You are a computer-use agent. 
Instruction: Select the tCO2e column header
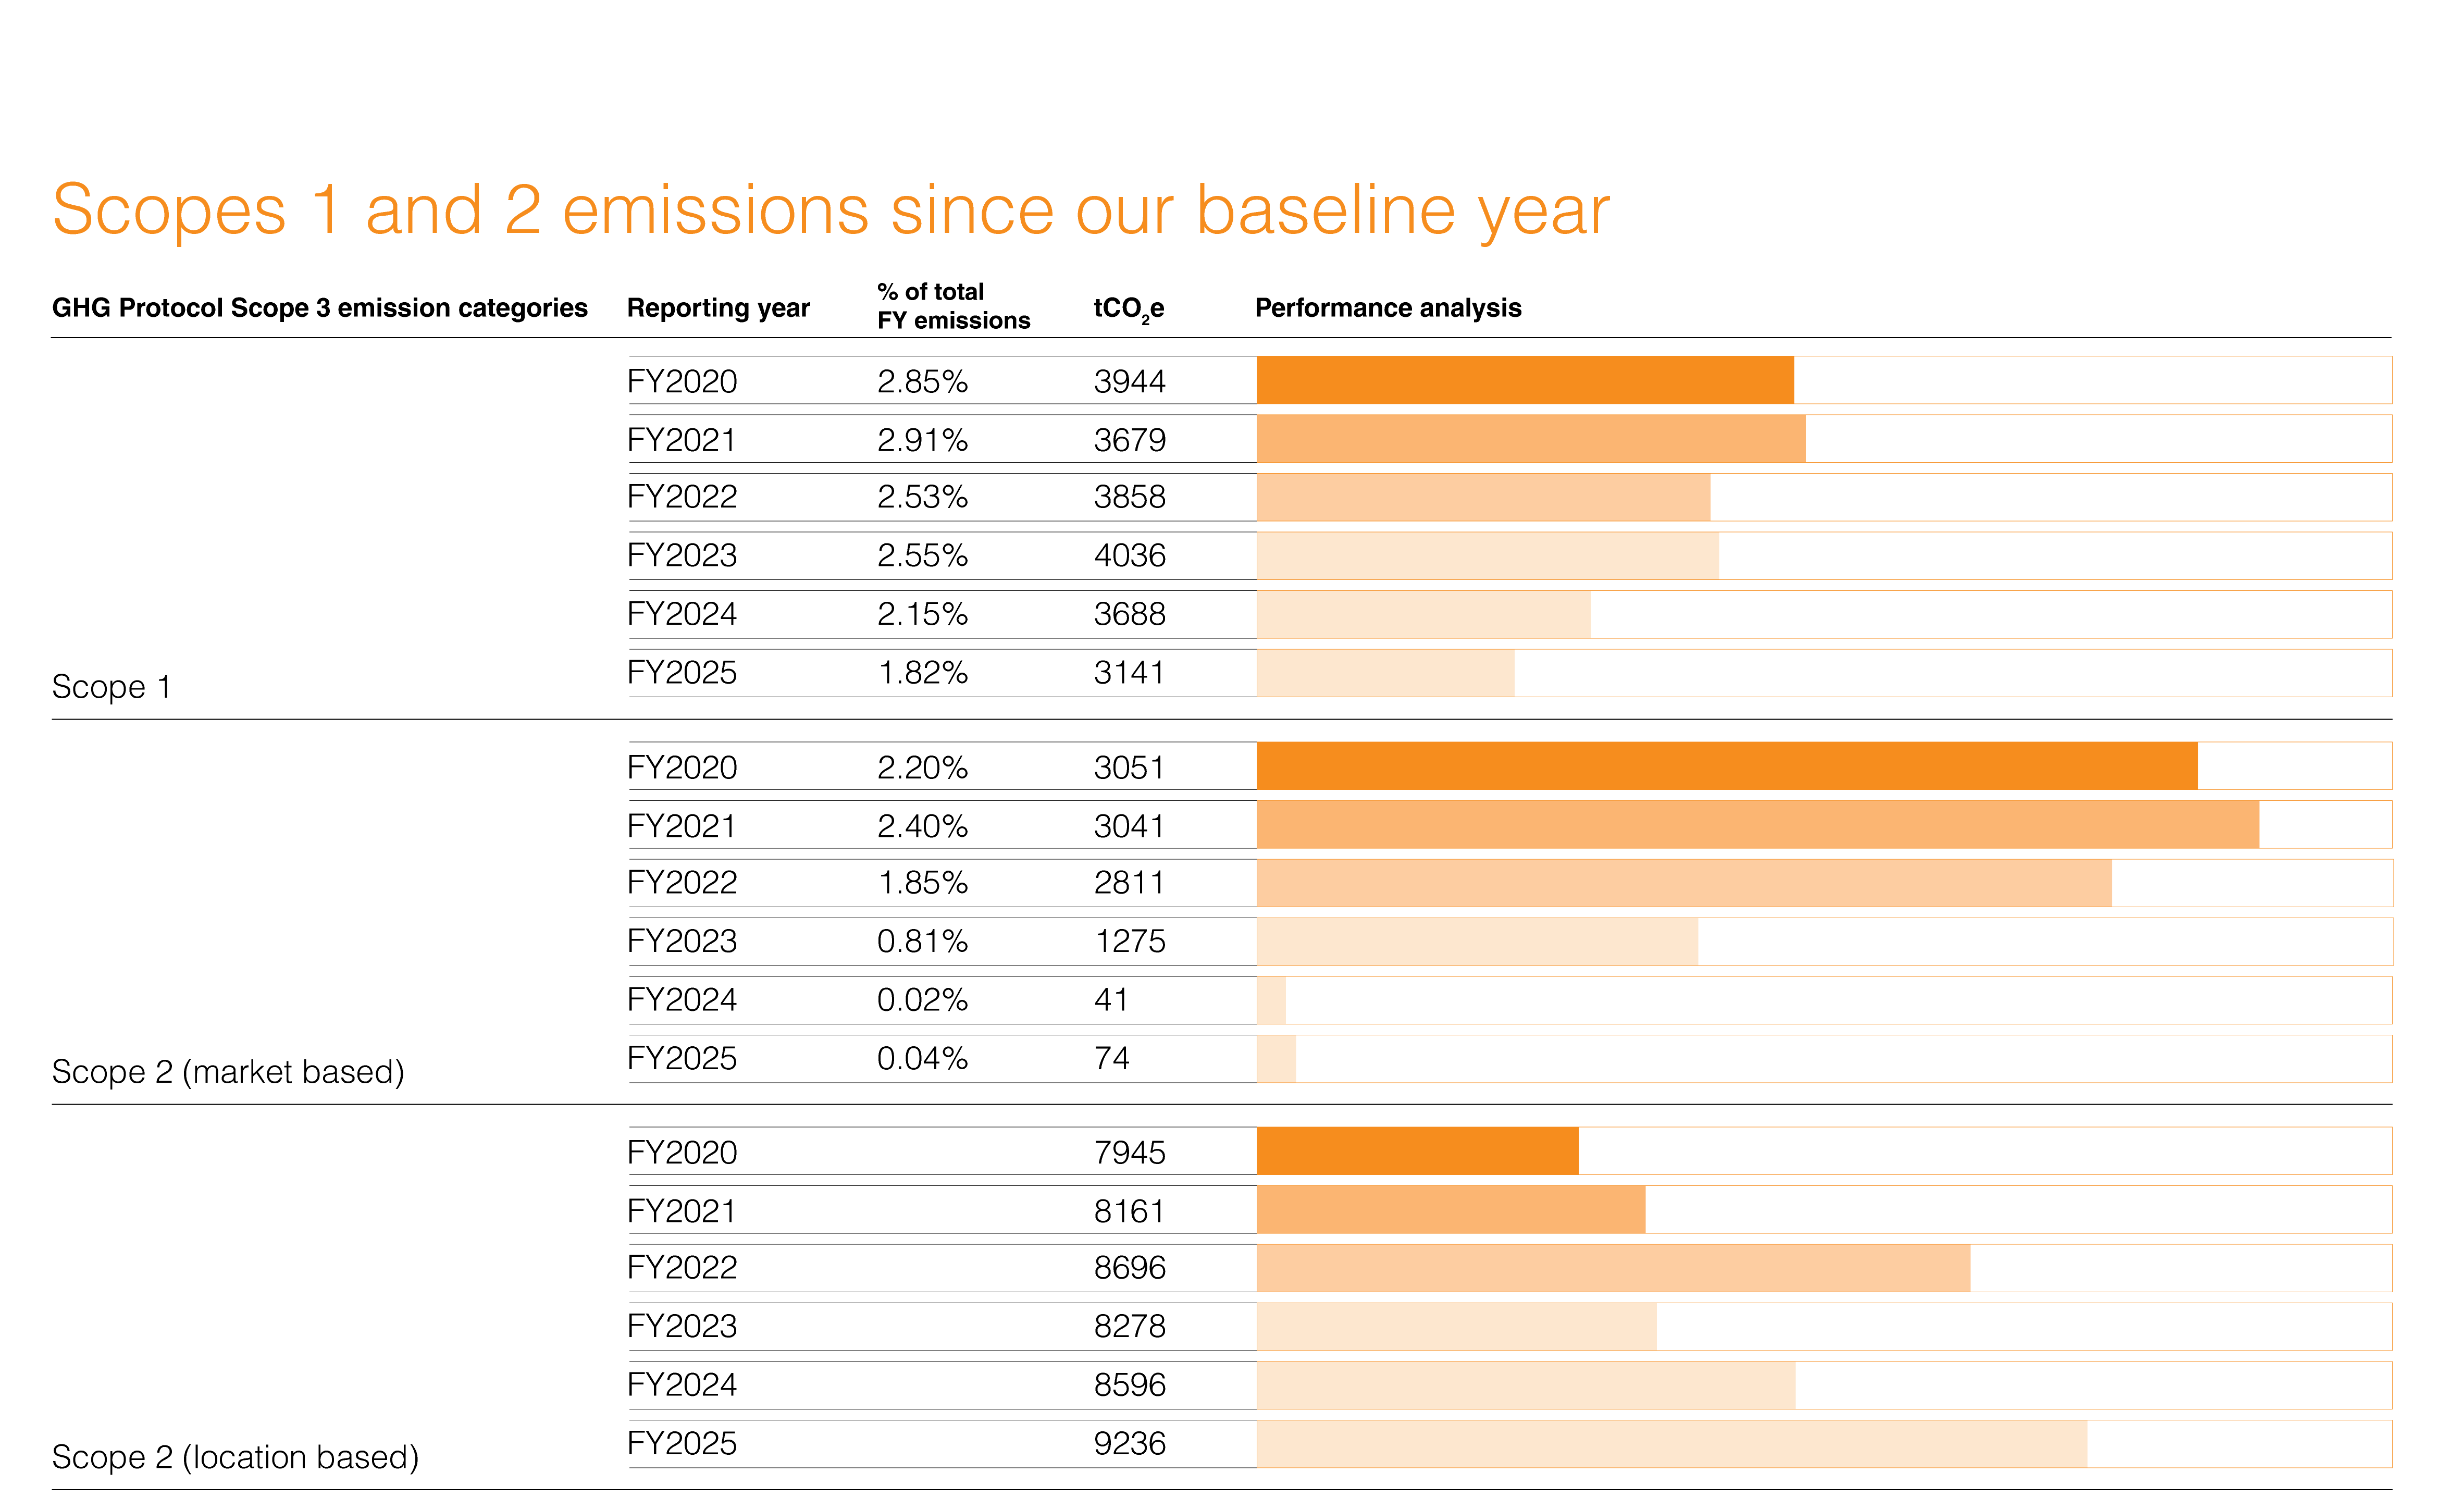point(1128,308)
